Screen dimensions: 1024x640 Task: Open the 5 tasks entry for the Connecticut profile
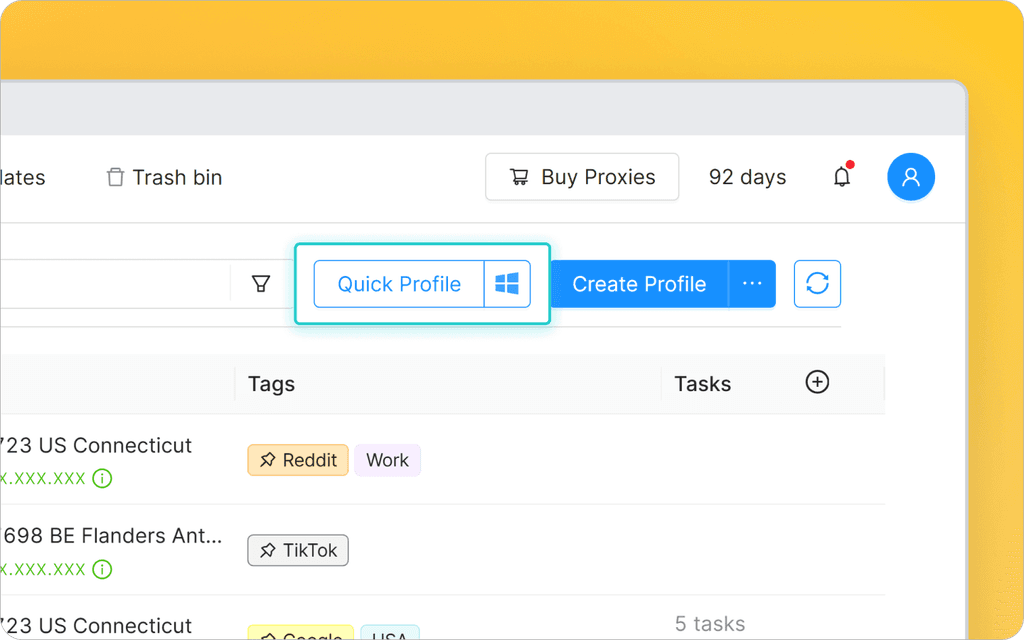click(709, 622)
